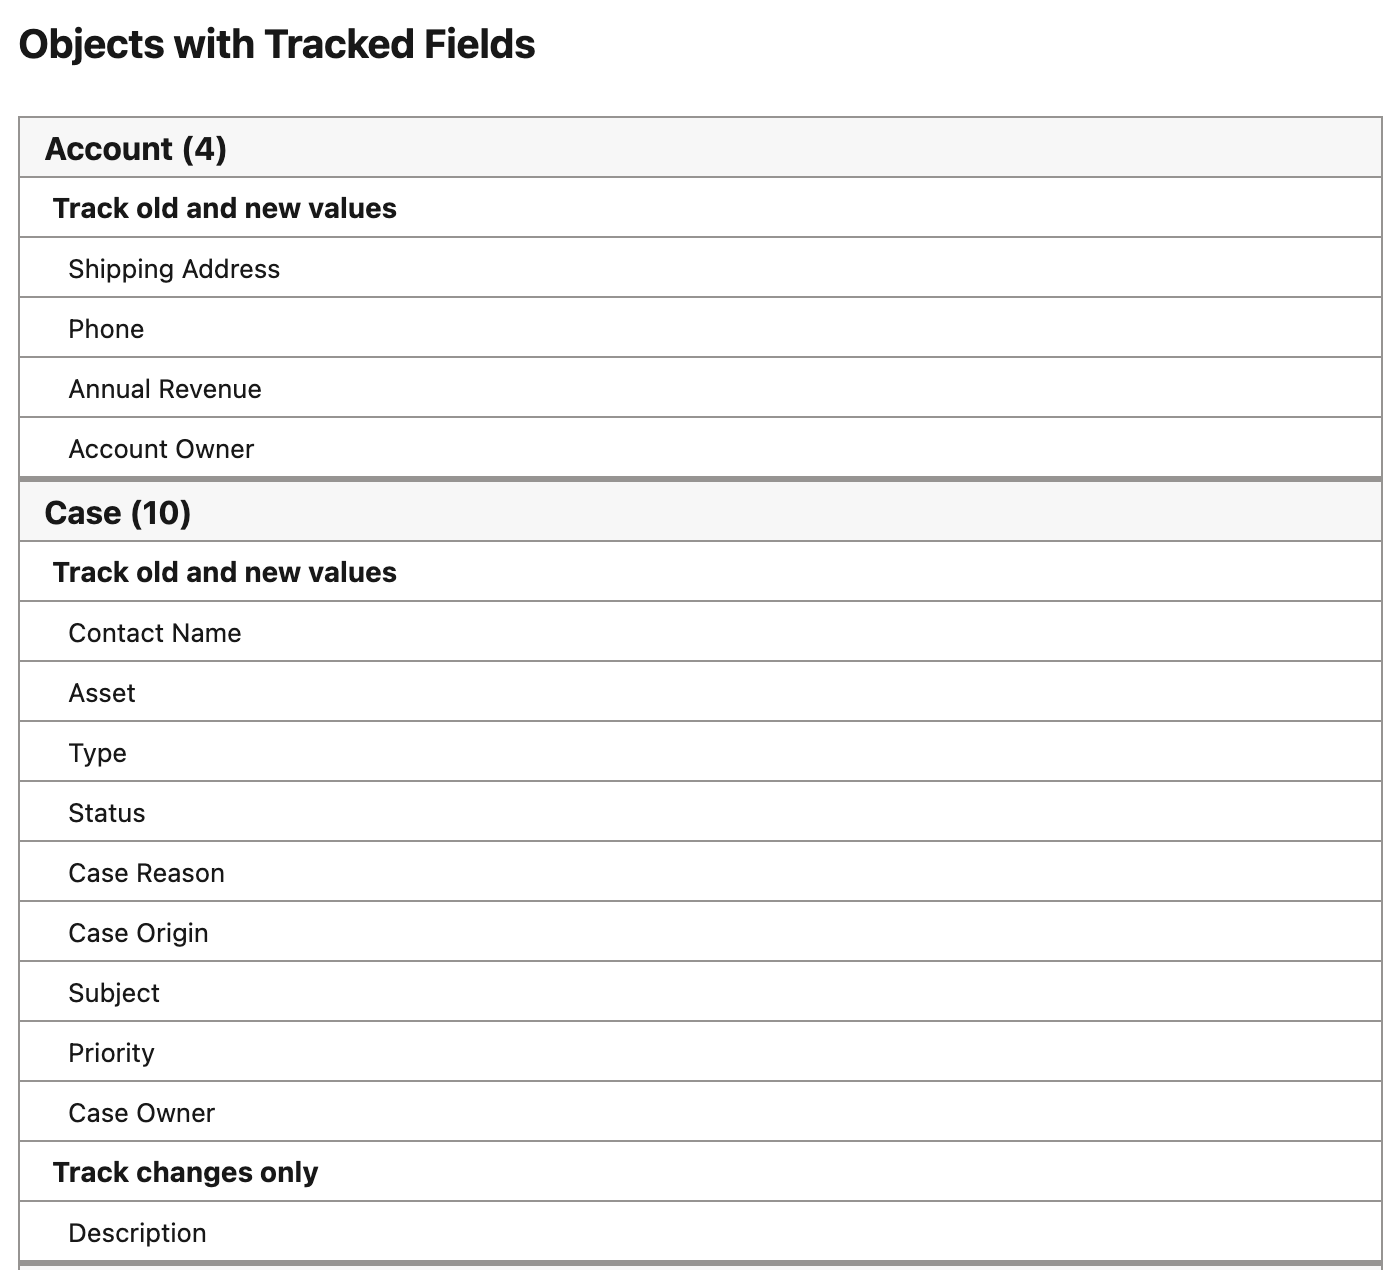
Task: Choose the Case Origin field row
Action: tap(138, 933)
